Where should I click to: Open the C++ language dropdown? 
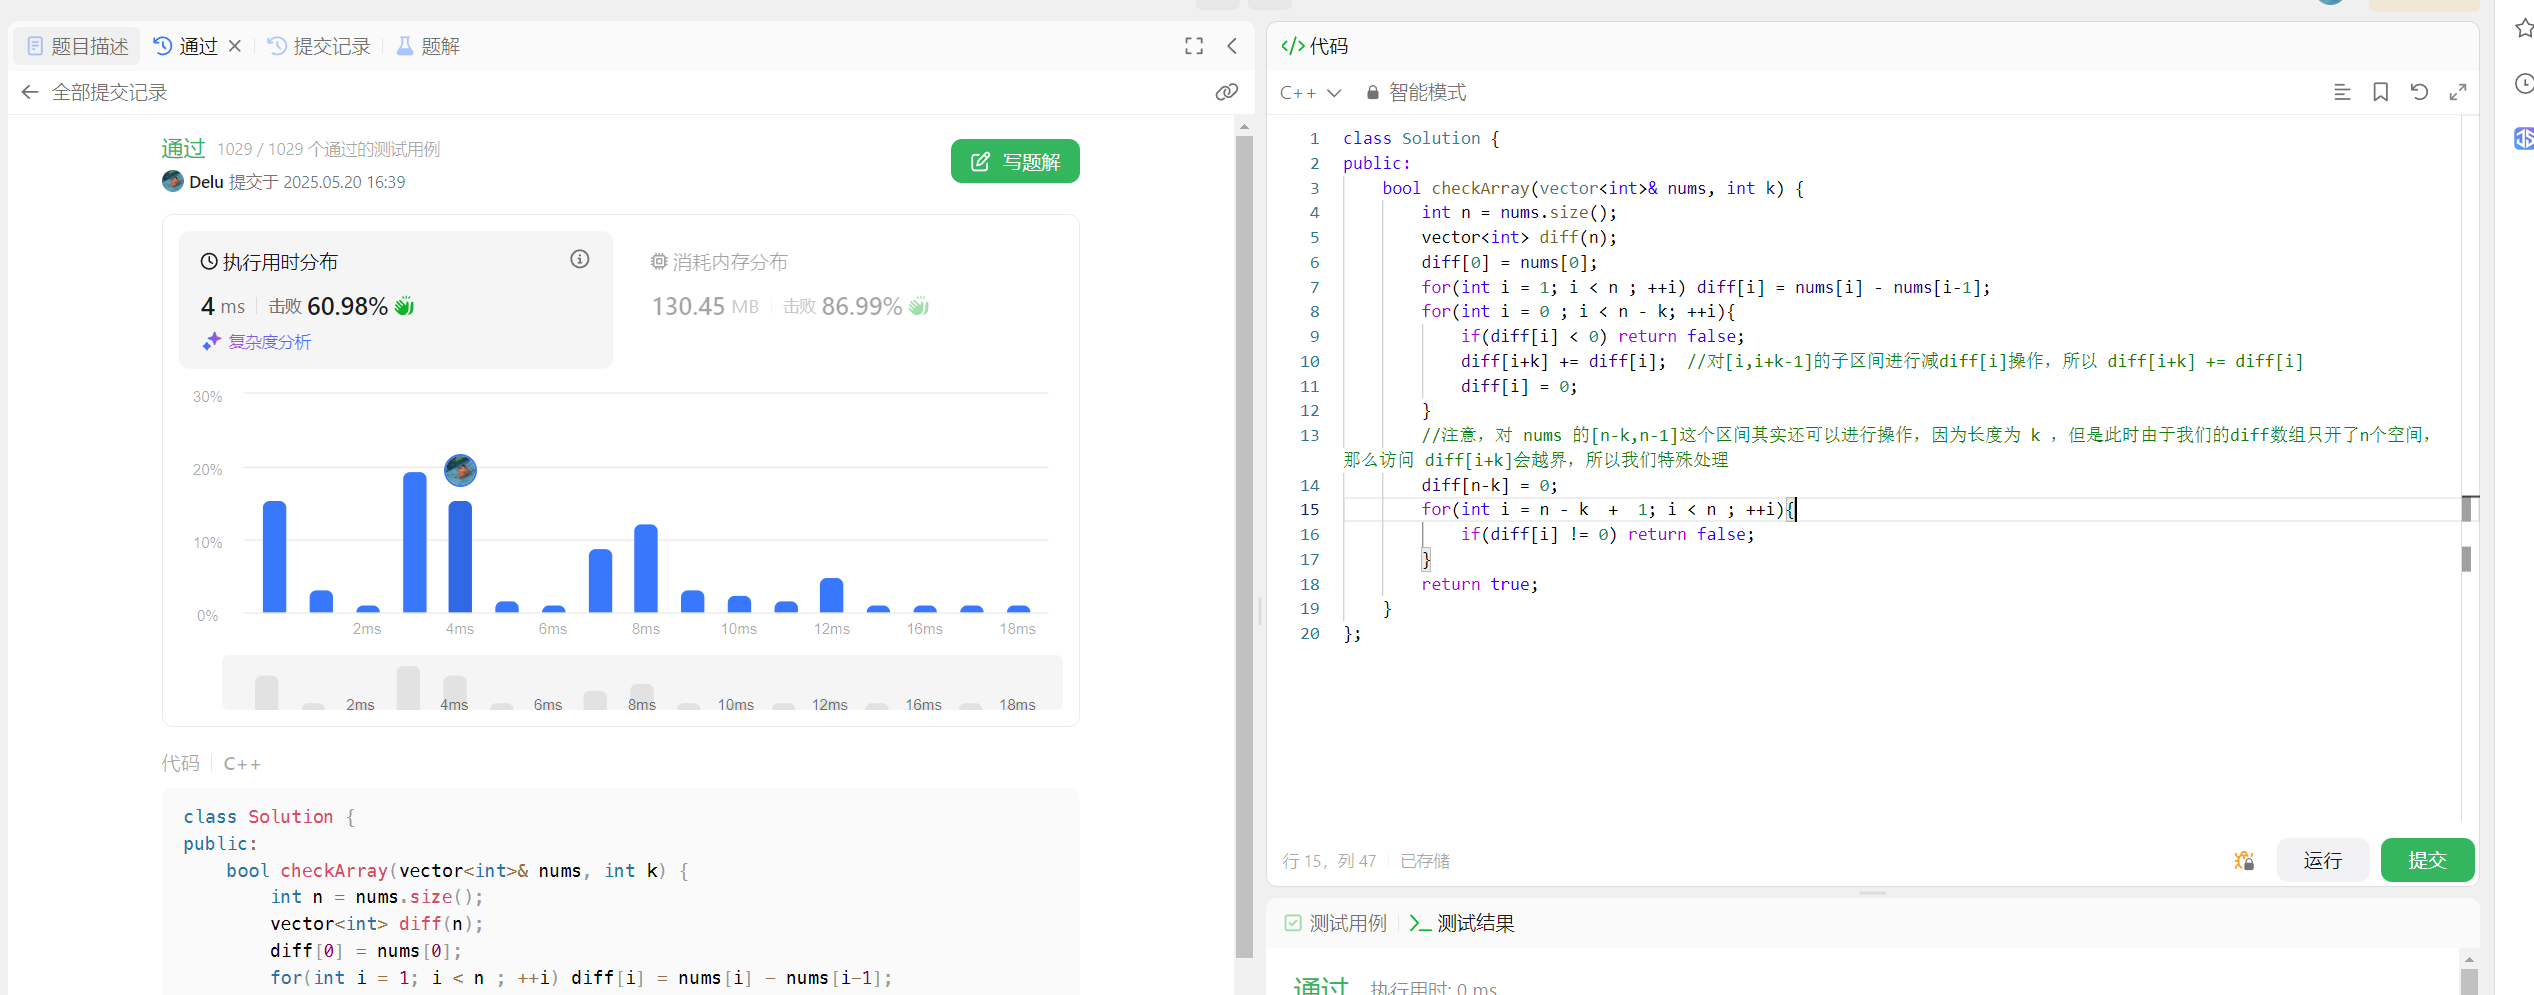point(1310,93)
